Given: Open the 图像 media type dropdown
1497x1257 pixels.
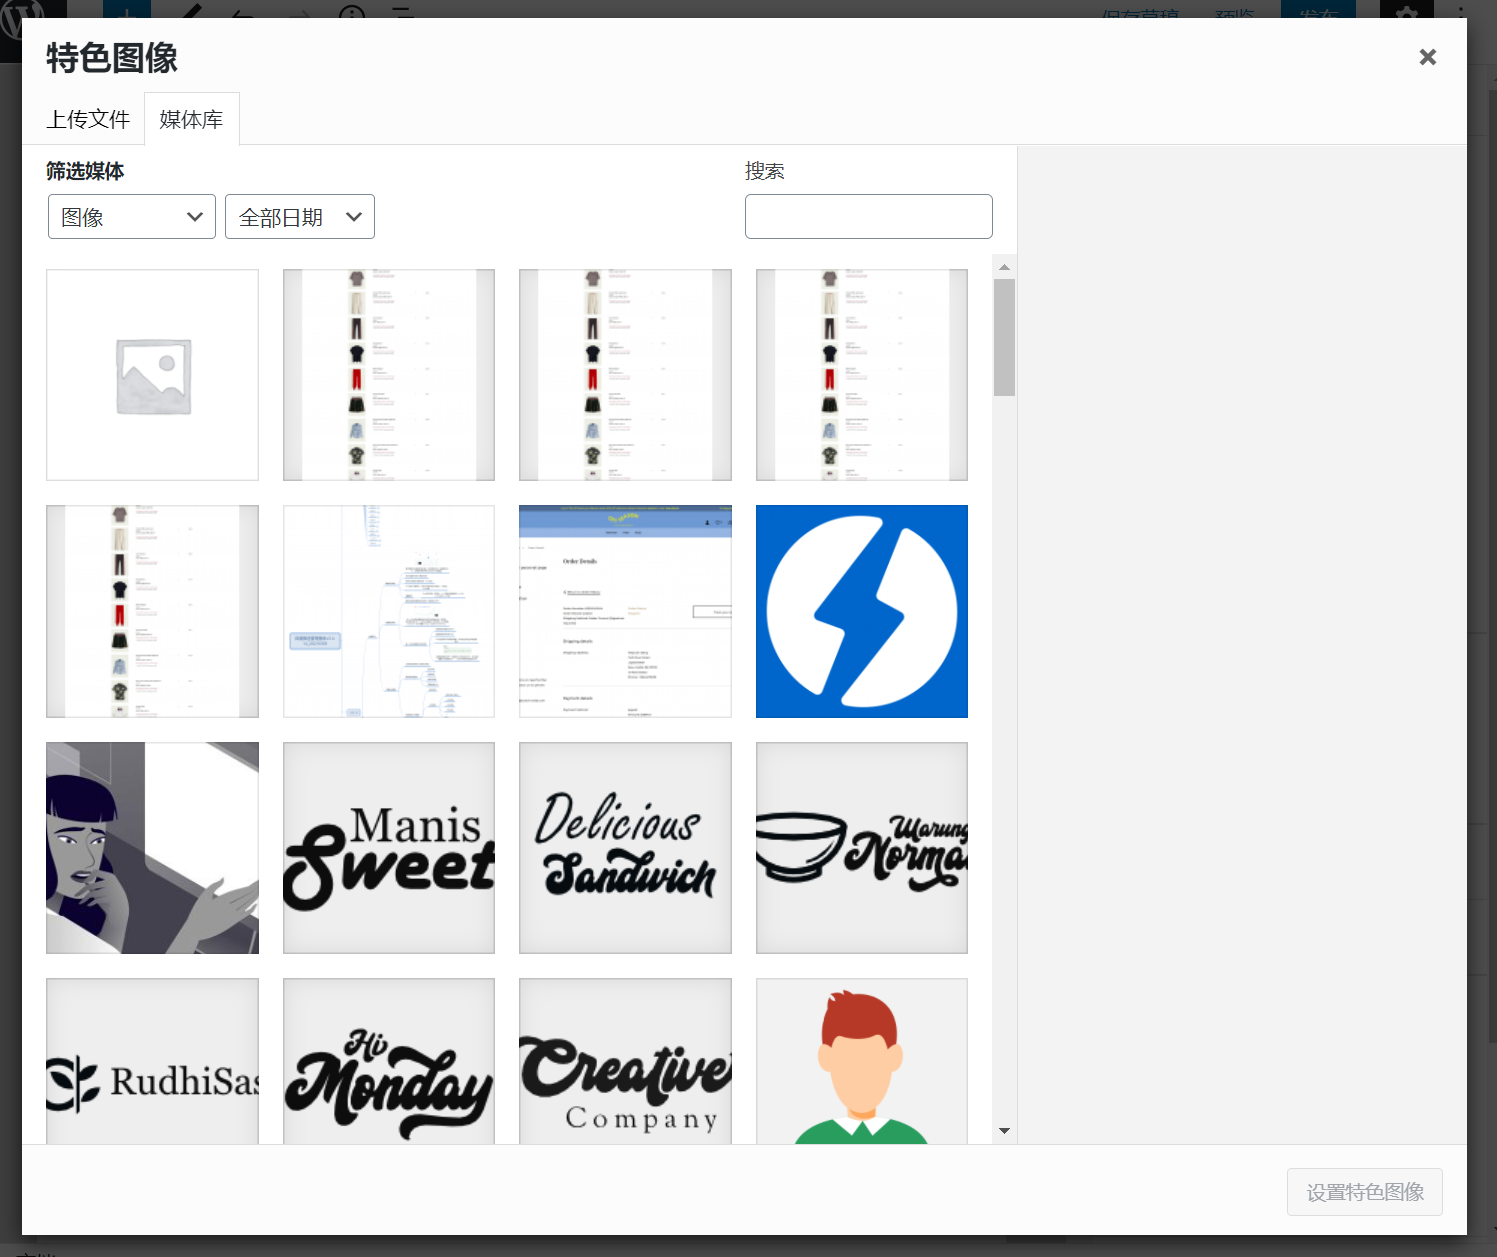Looking at the screenshot, I should tap(132, 217).
